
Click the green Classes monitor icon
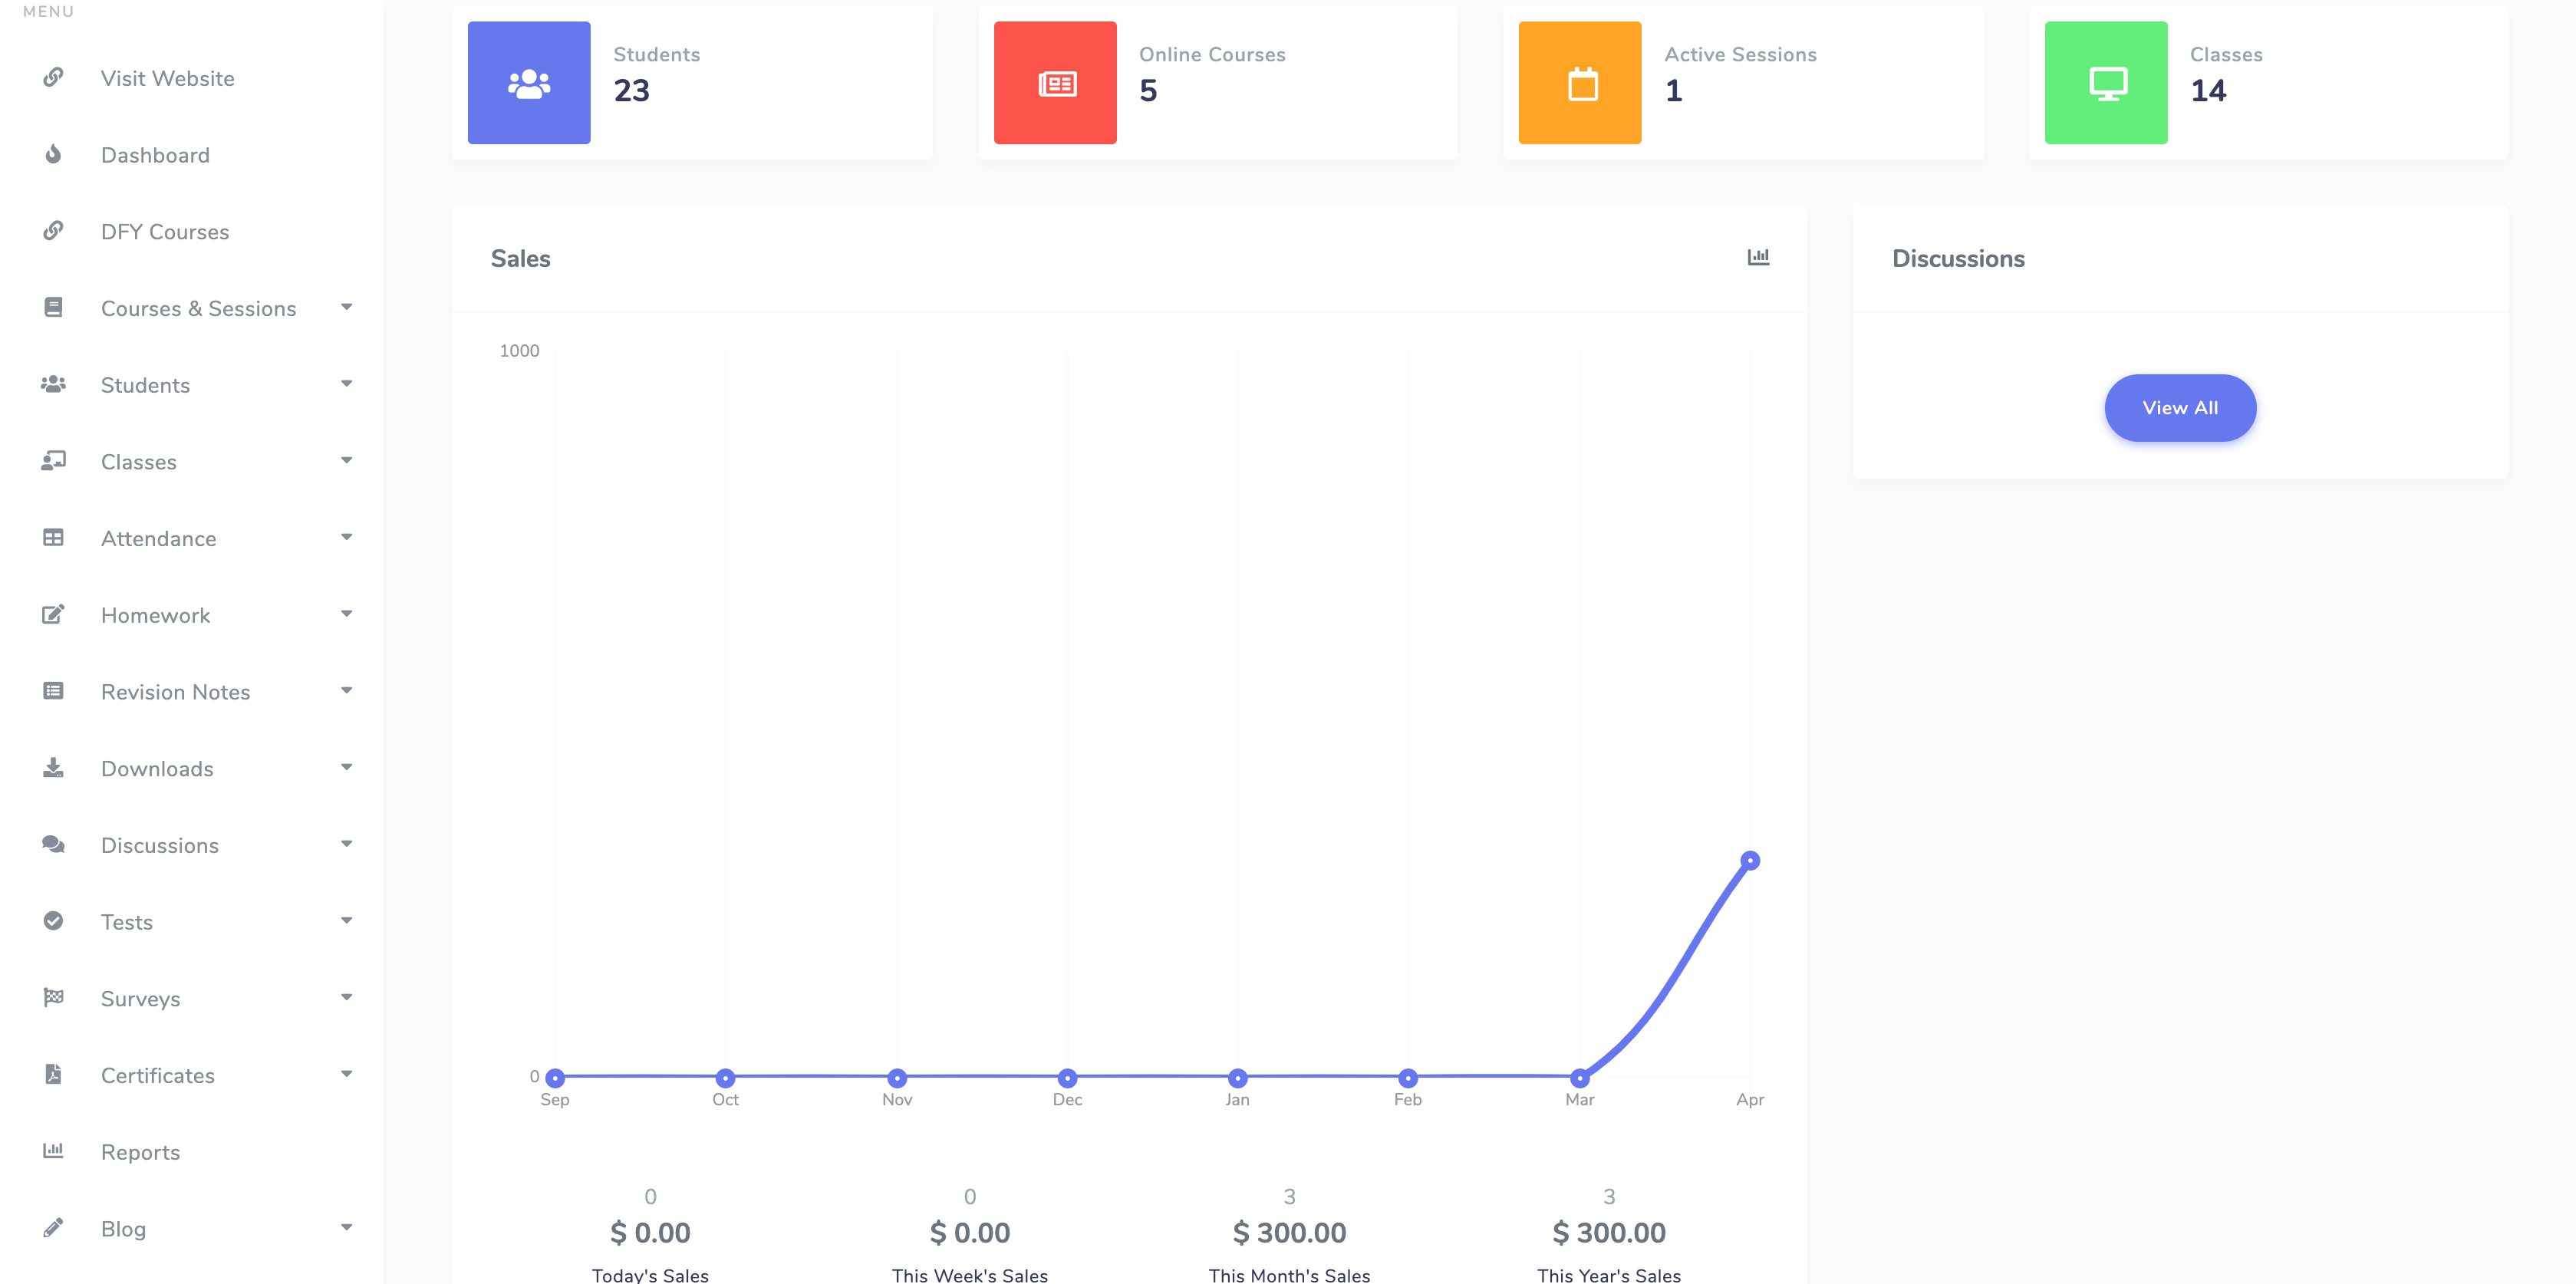pos(2106,83)
